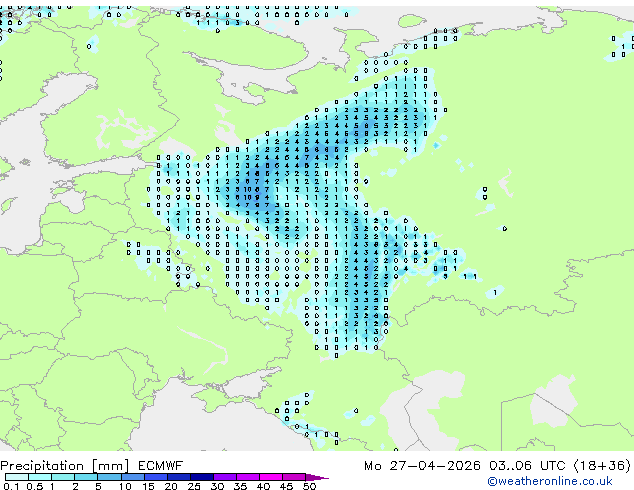This screenshot has width=634, height=490.
Task: Click the legend swatch for 2 to 5 mm
Action: 86,477
